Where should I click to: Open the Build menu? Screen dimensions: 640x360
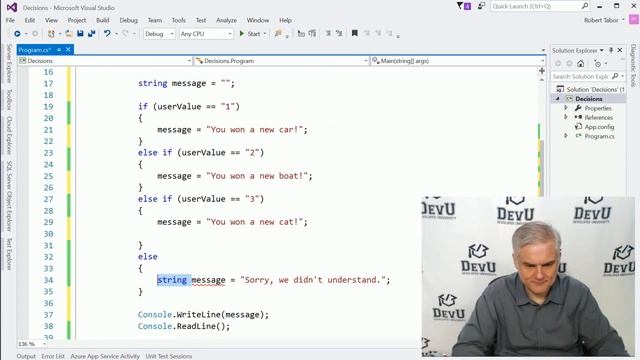(x=102, y=20)
